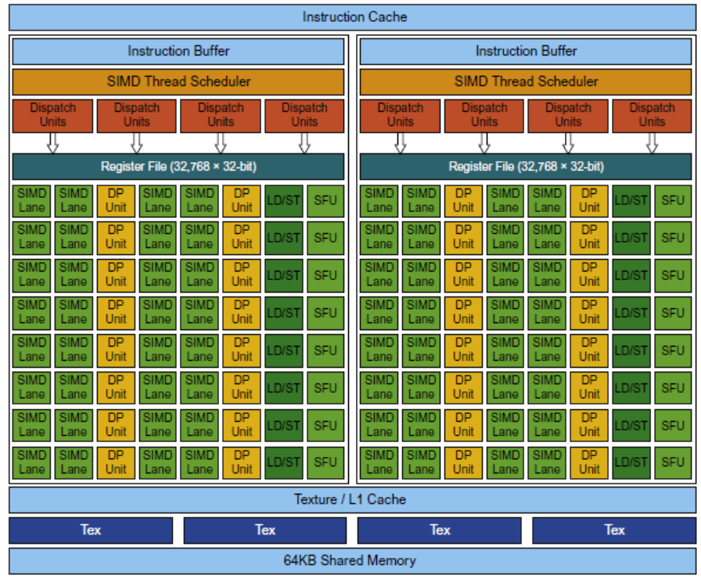The width and height of the screenshot is (701, 579).
Task: Click the arrow below the rightmost Dispatch Units
Action: 652,143
